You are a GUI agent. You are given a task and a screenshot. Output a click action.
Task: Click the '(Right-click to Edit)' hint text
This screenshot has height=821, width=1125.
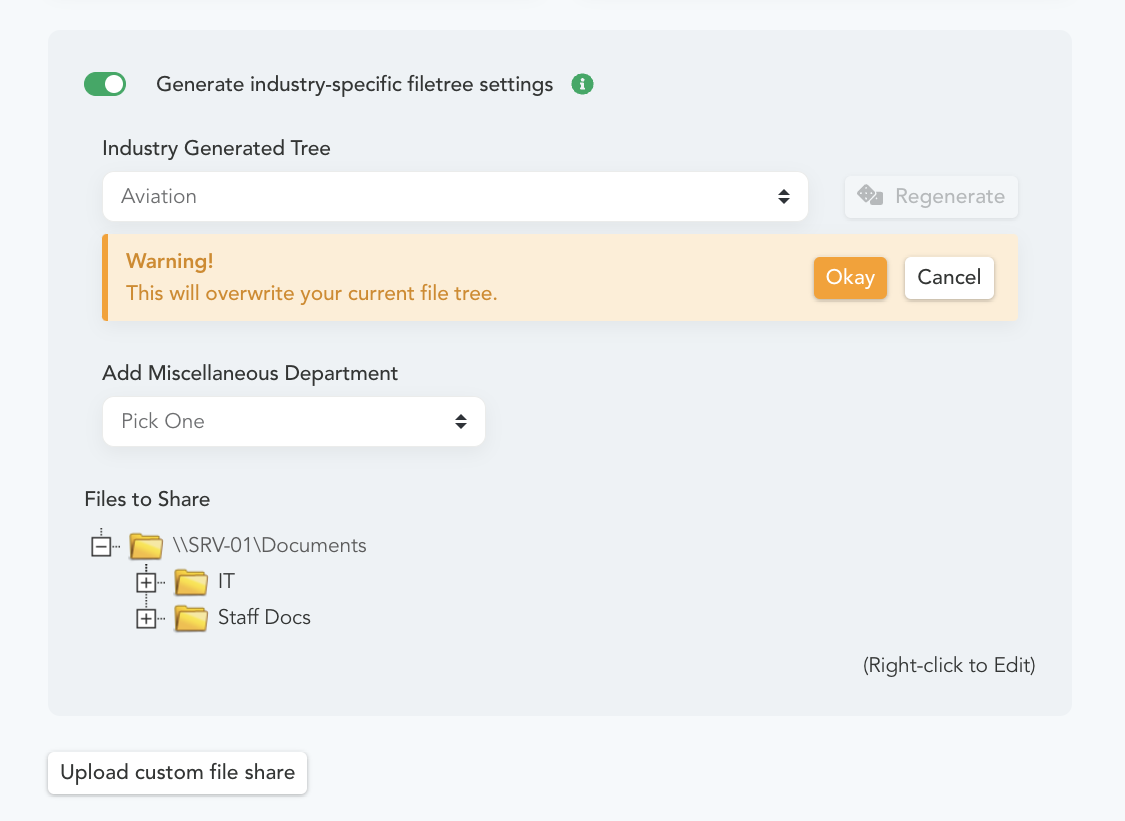949,665
